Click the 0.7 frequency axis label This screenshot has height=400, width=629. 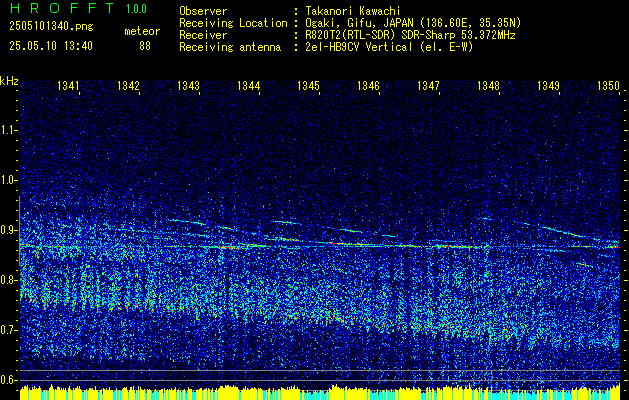click(x=9, y=330)
